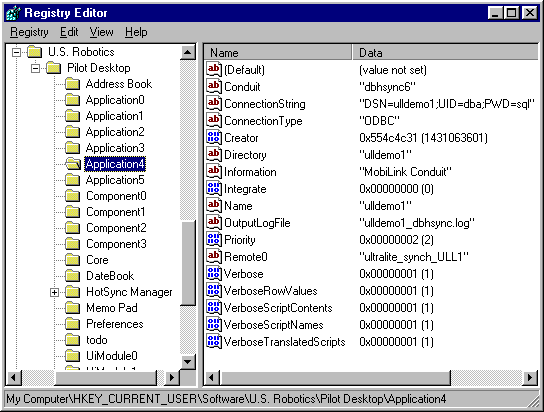The height and width of the screenshot is (412, 544).
Task: Click the string icon beside OutputLogFile
Action: pyautogui.click(x=214, y=222)
